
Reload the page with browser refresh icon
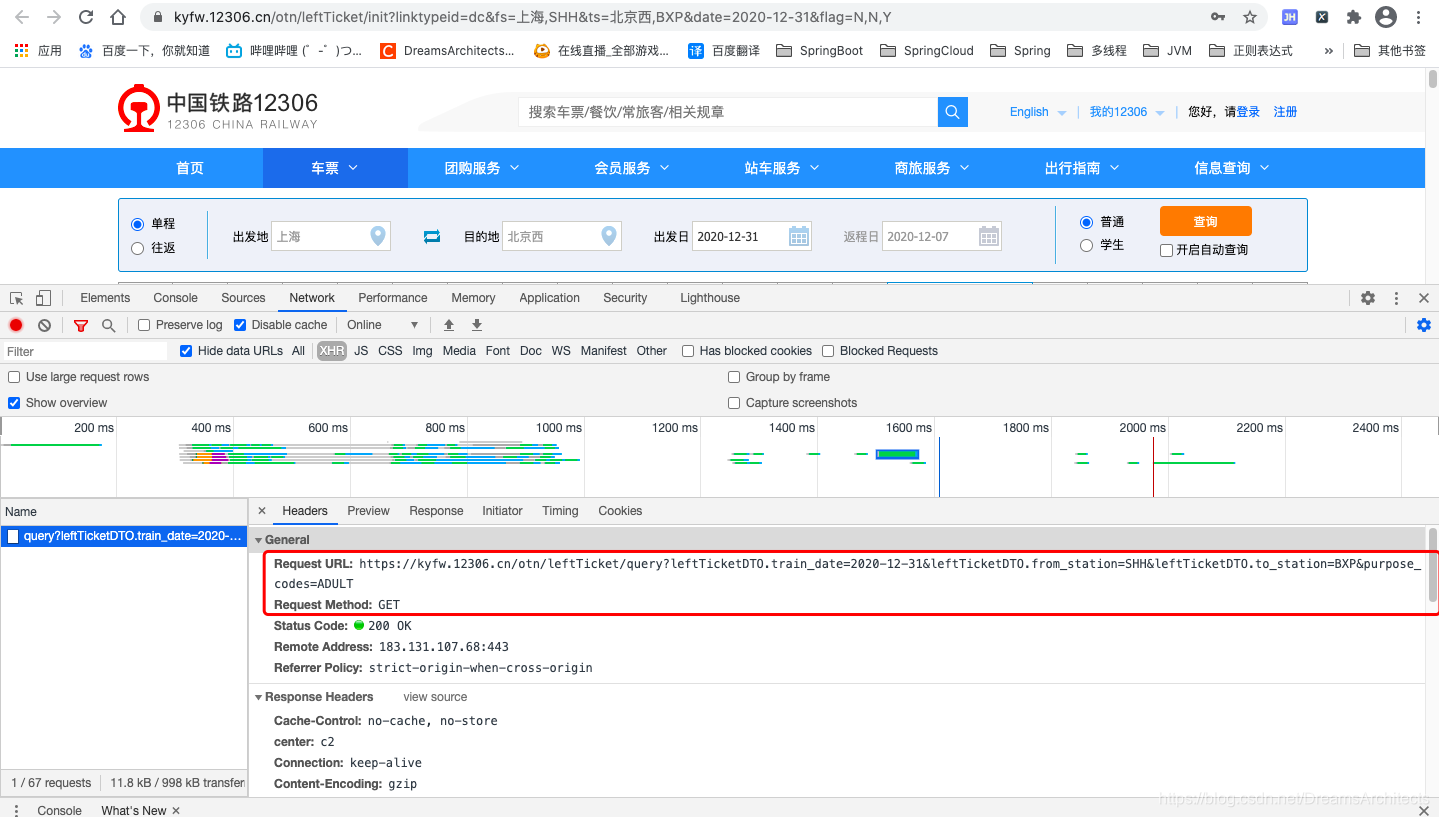[x=86, y=17]
